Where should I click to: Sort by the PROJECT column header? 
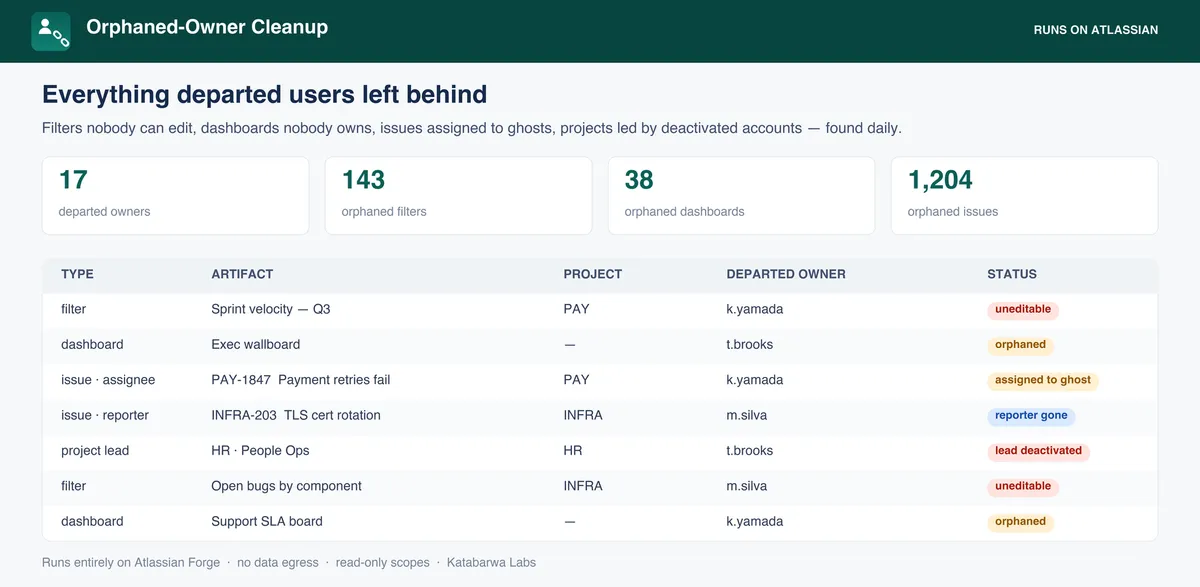click(593, 274)
